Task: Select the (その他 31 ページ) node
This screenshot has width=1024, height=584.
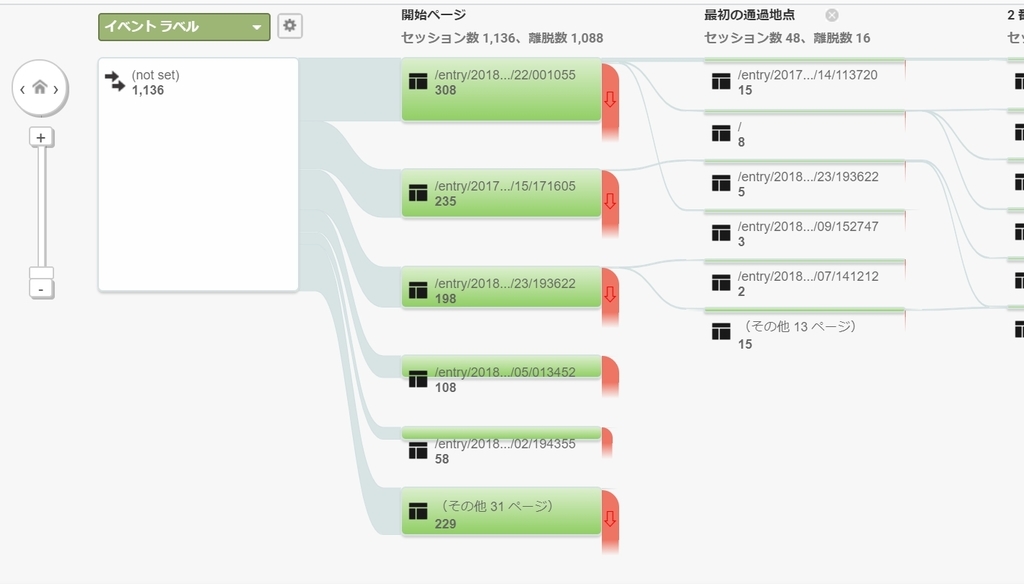Action: (x=501, y=511)
